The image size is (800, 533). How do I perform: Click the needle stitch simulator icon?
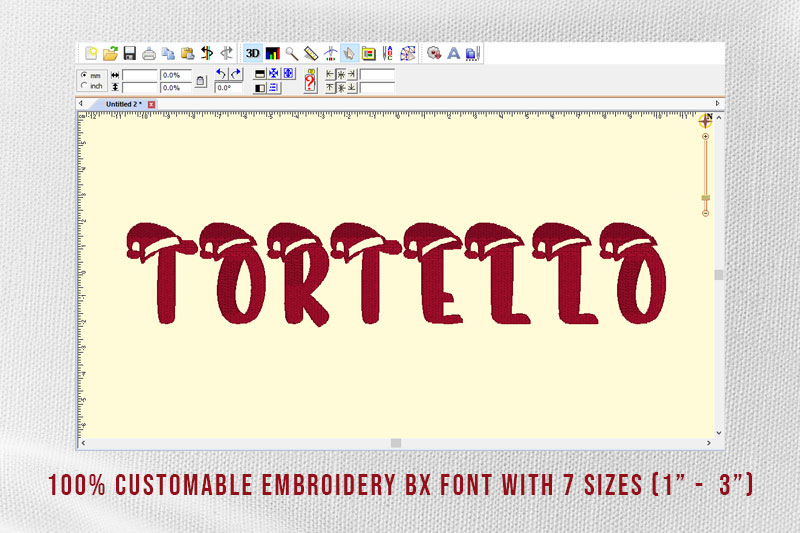click(x=330, y=53)
